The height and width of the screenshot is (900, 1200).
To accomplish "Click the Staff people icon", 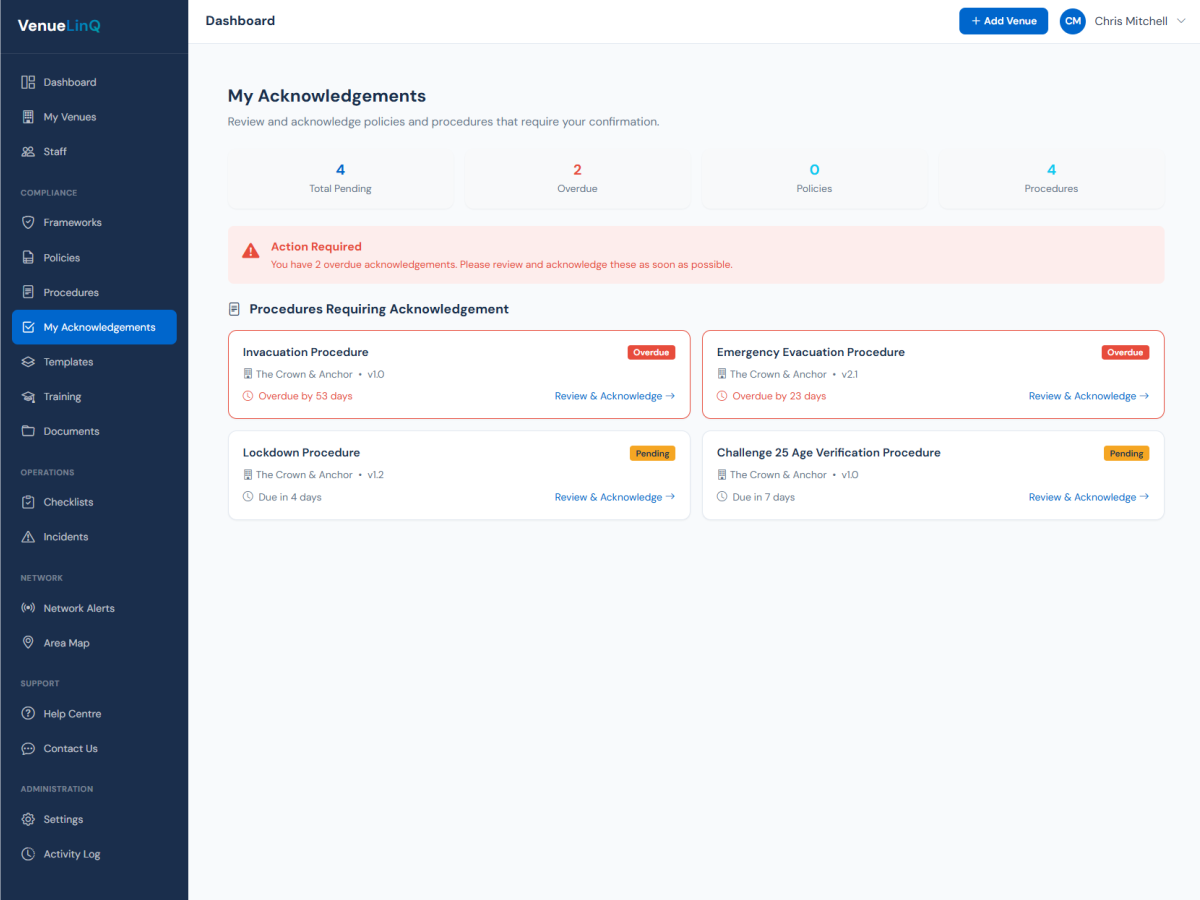I will click(28, 152).
